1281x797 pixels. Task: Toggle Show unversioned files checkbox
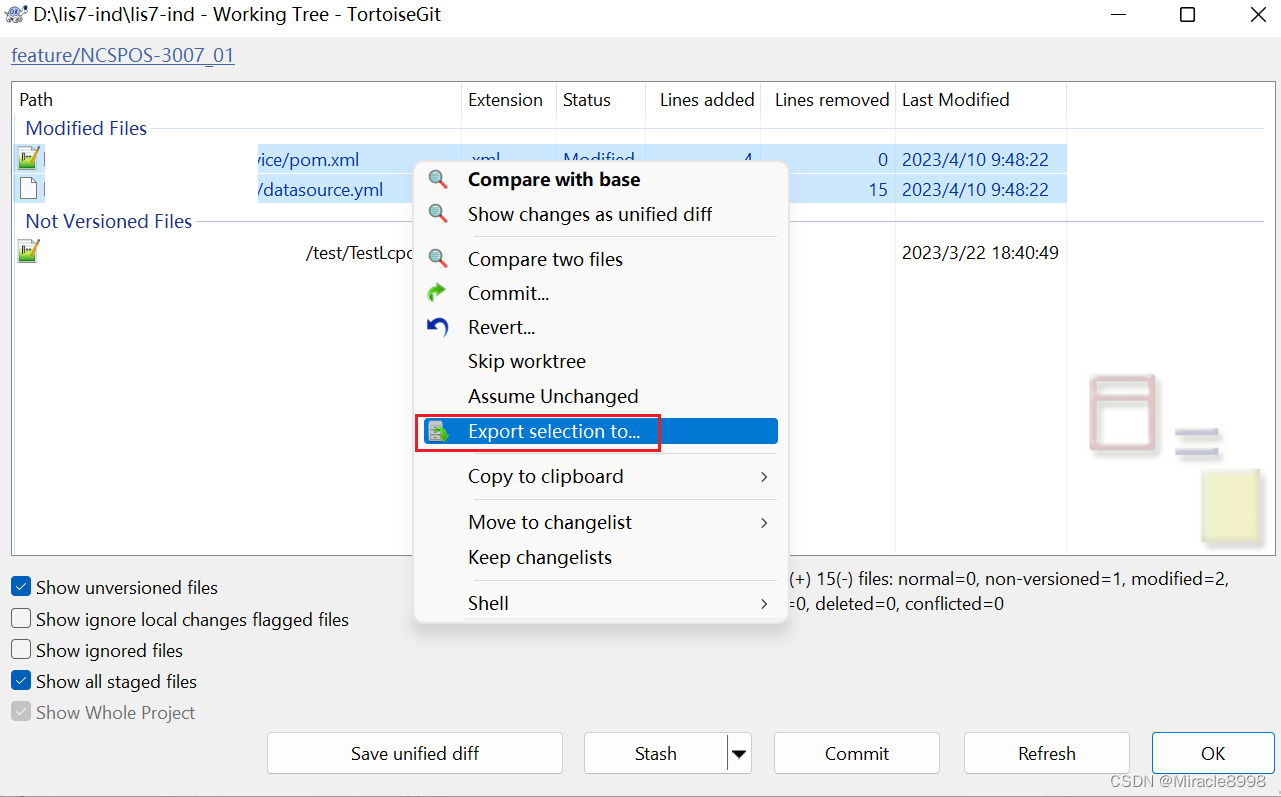(x=21, y=587)
